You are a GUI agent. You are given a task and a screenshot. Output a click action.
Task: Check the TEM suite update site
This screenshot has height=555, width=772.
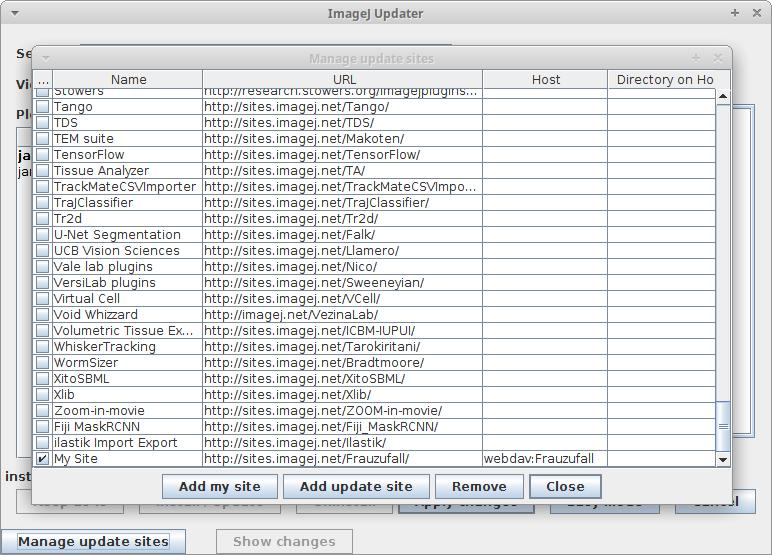pyautogui.click(x=43, y=138)
